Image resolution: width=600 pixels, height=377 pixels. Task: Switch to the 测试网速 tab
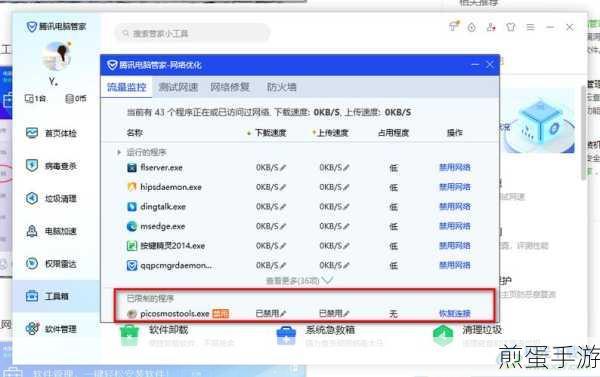tap(178, 87)
